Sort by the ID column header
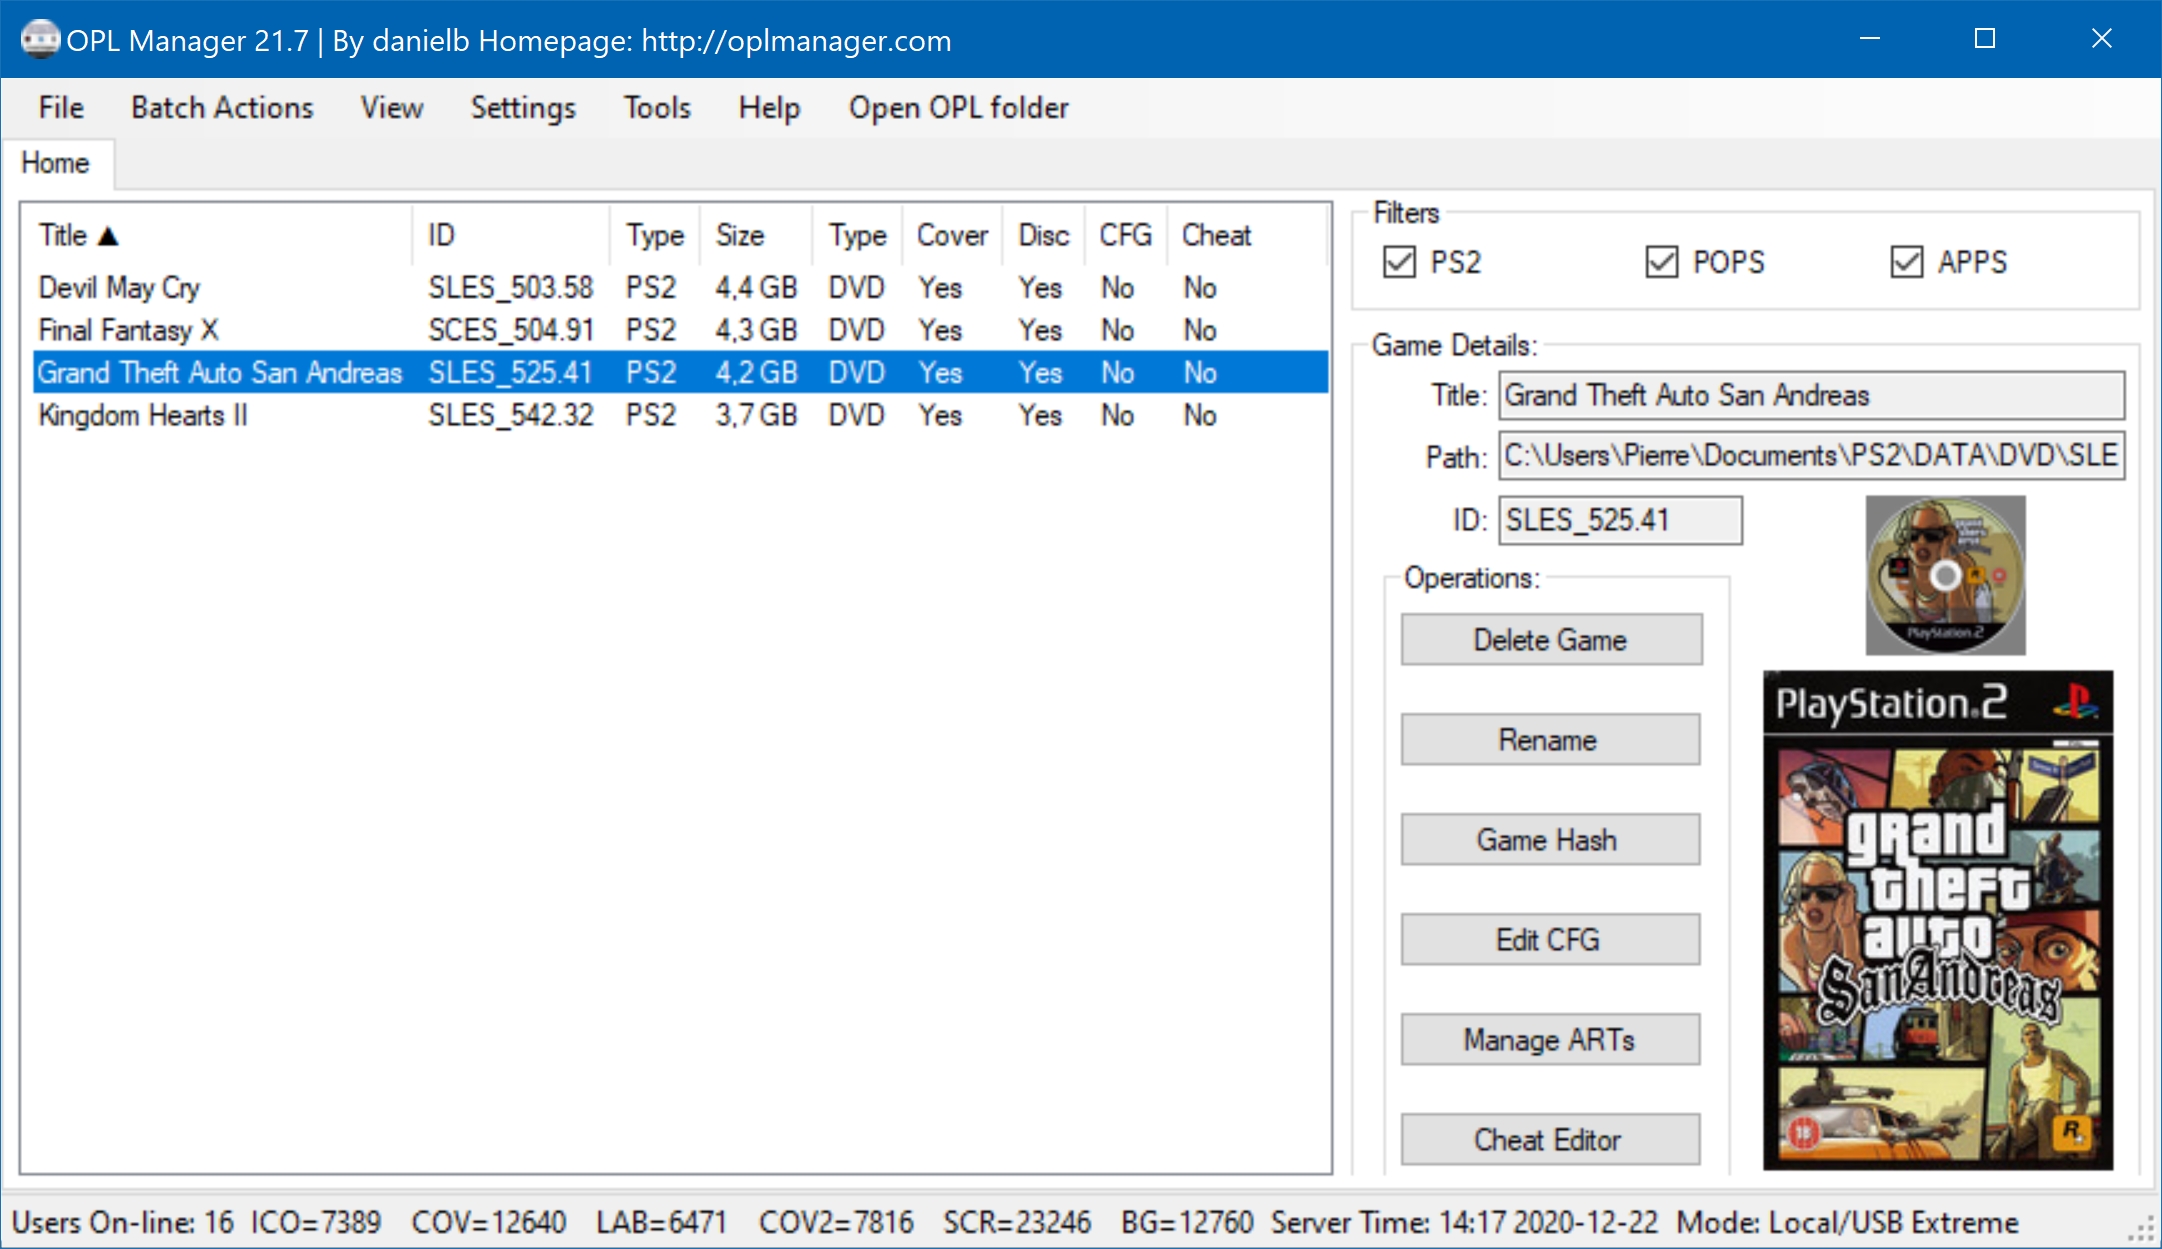This screenshot has width=2162, height=1249. click(x=511, y=236)
